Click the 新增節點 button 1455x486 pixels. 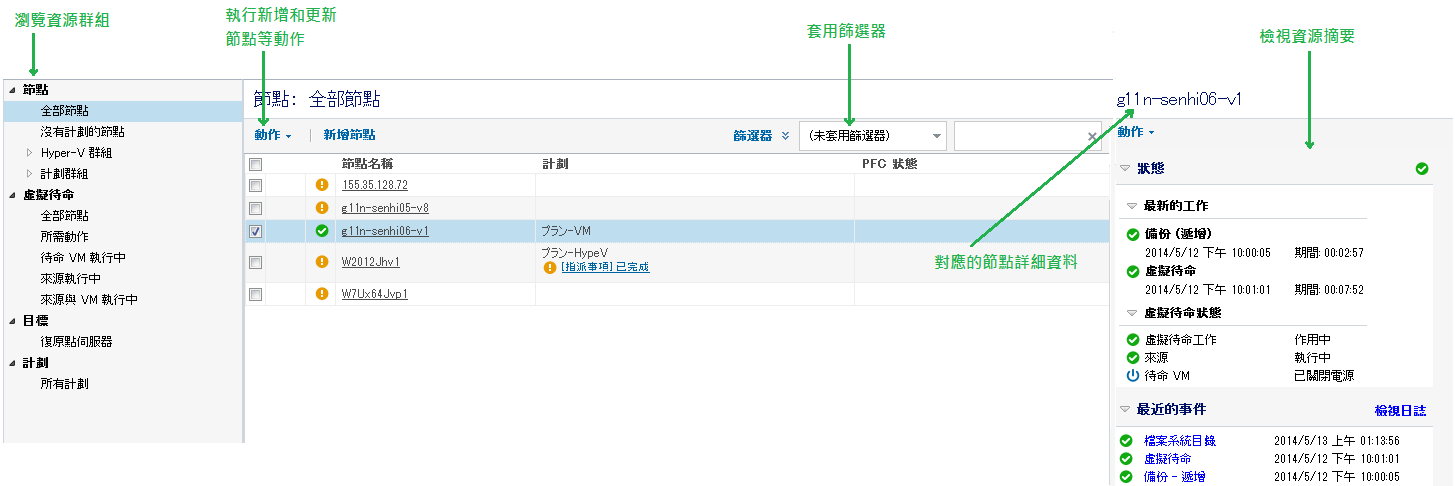349,135
